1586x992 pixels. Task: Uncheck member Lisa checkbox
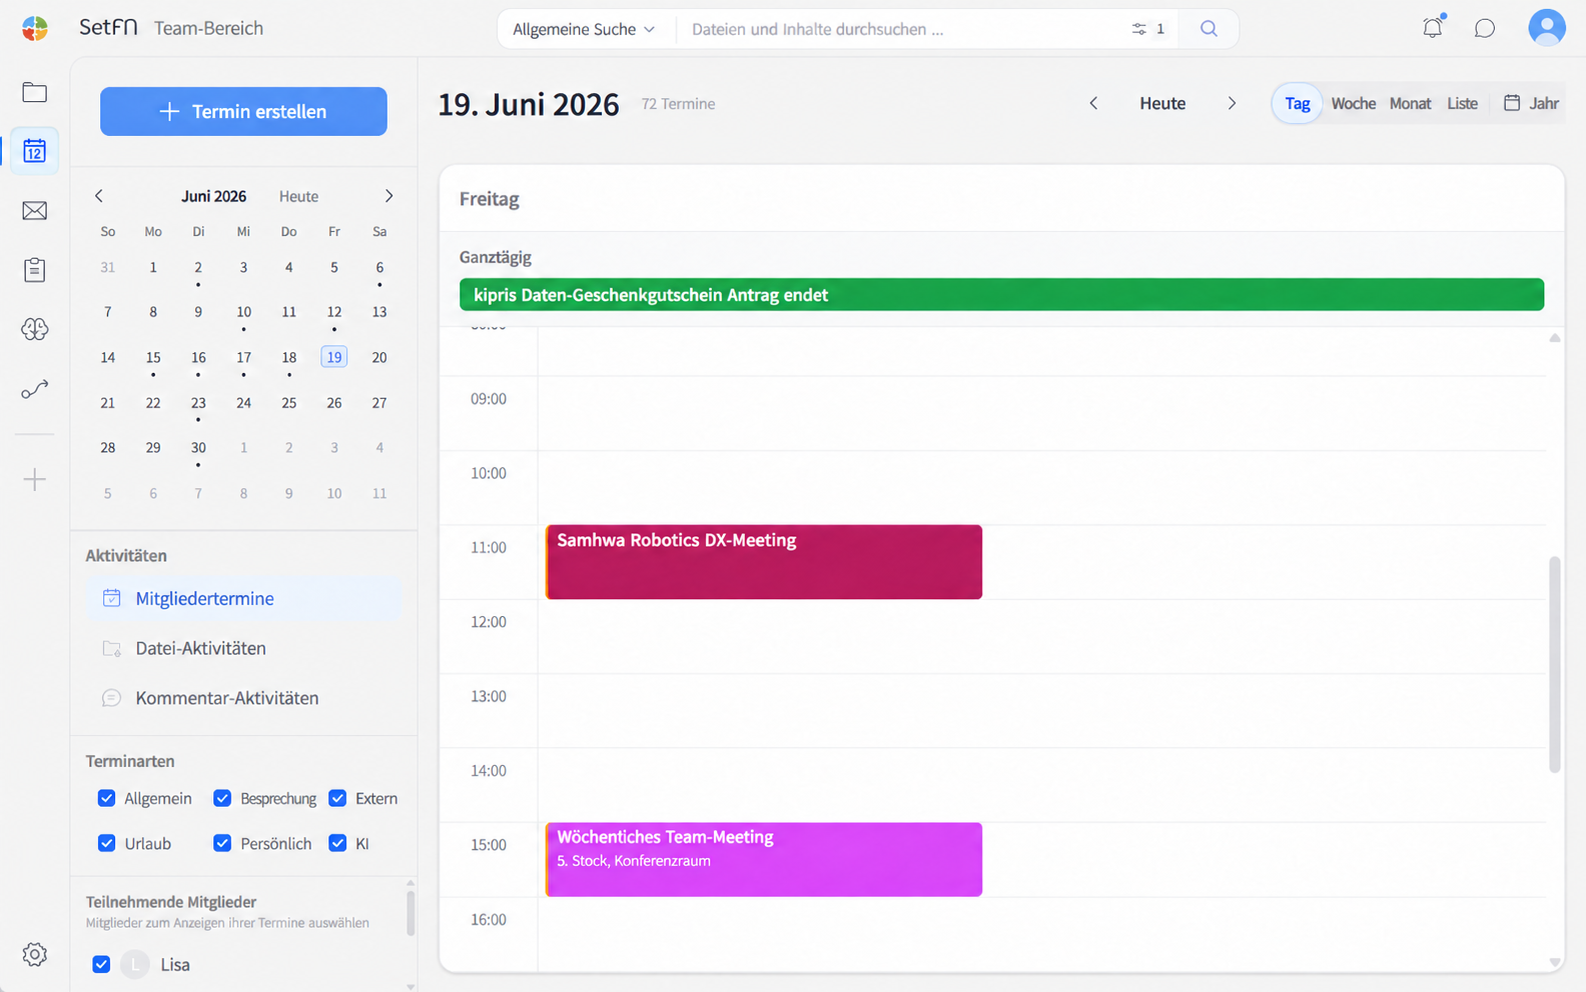pos(101,964)
